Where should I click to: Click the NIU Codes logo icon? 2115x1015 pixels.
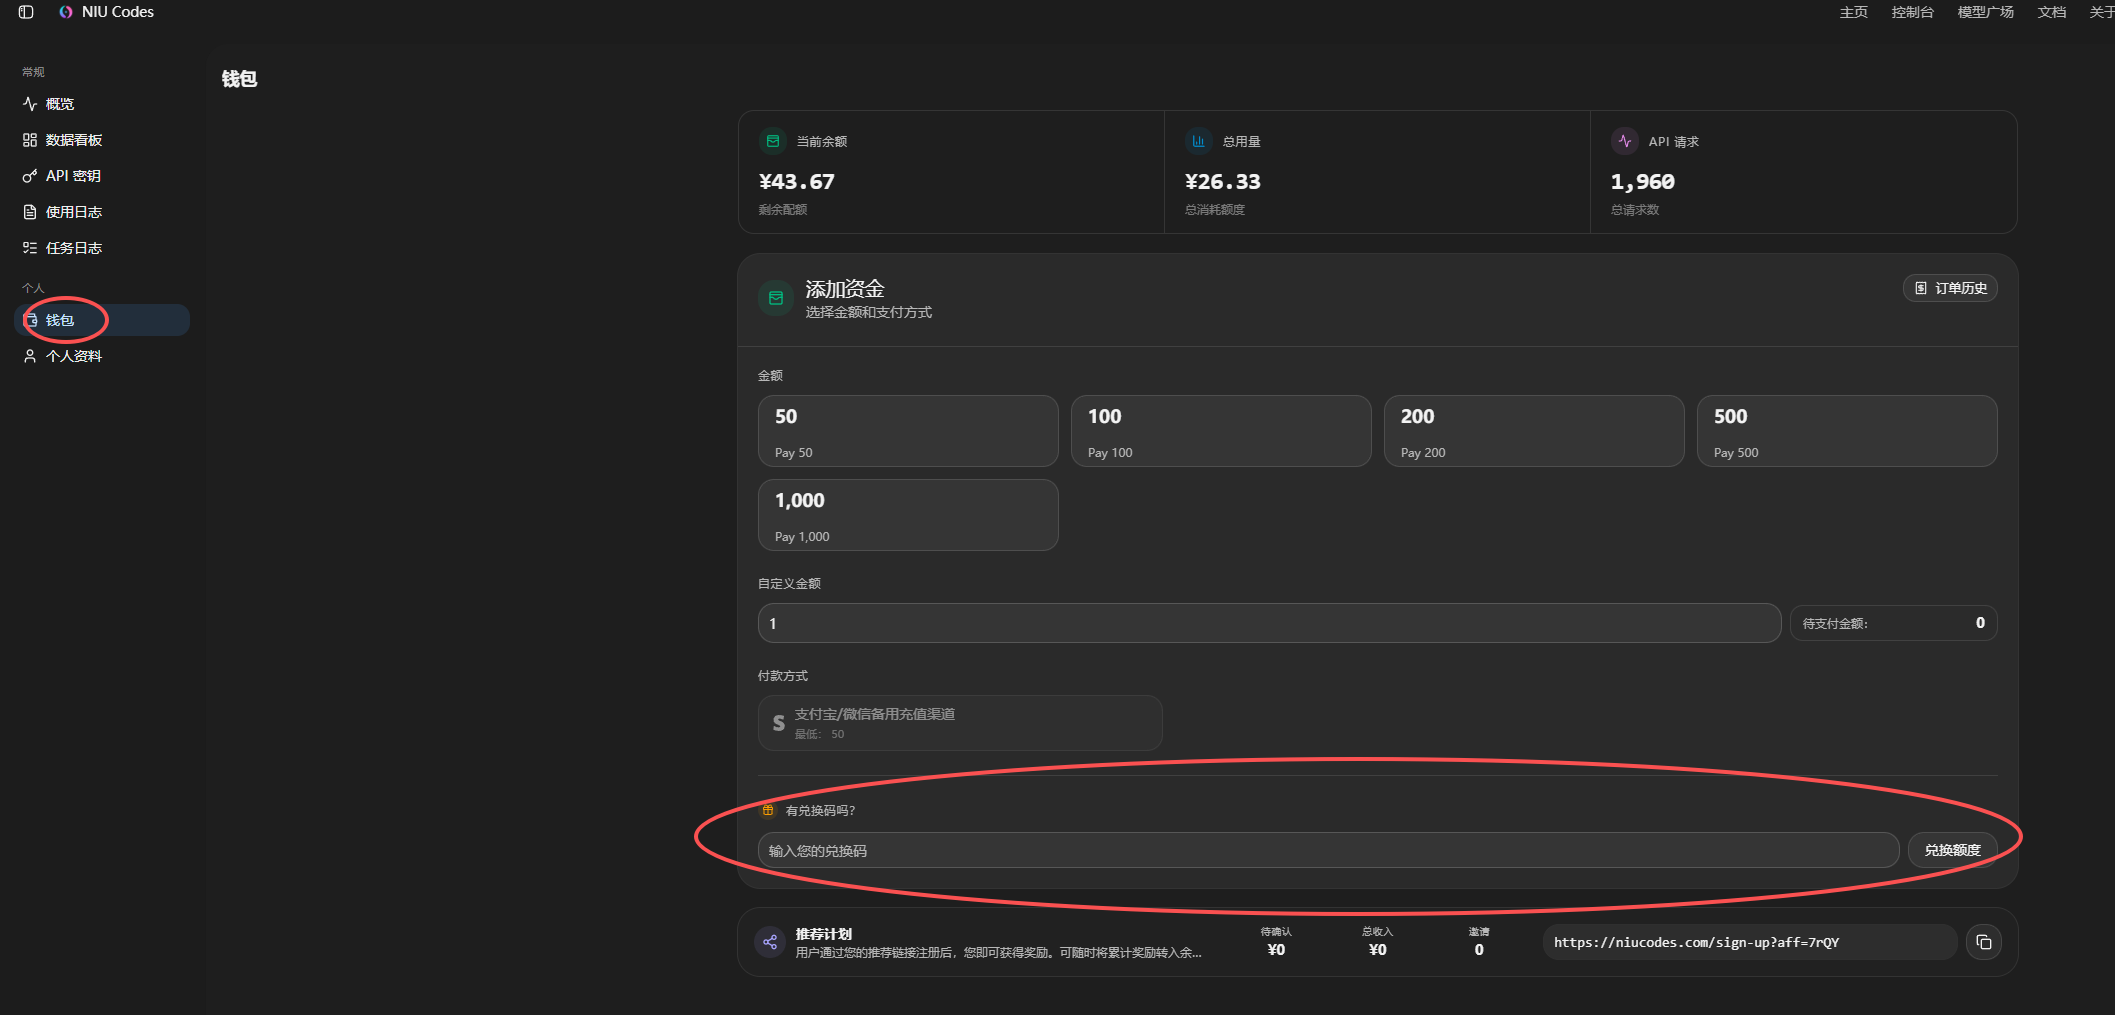pos(66,12)
